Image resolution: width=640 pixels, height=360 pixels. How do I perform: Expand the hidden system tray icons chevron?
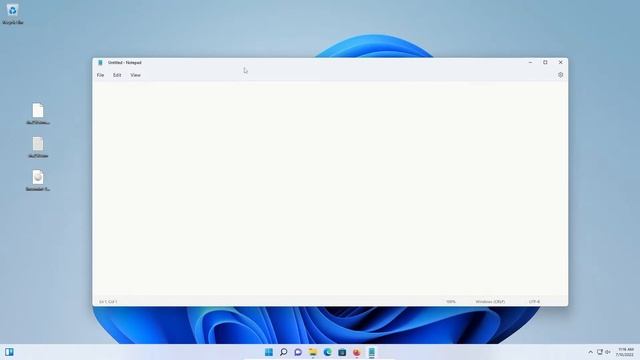pyautogui.click(x=590, y=352)
